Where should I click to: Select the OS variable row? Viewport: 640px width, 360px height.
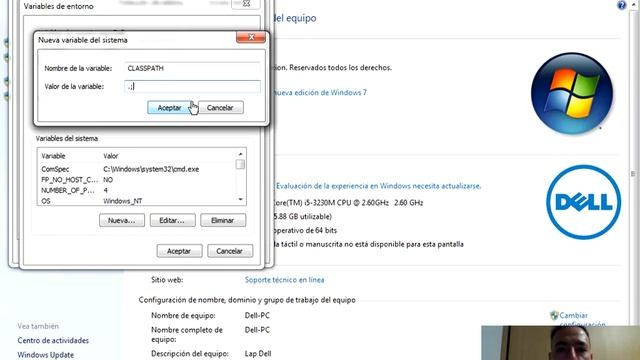click(x=137, y=201)
